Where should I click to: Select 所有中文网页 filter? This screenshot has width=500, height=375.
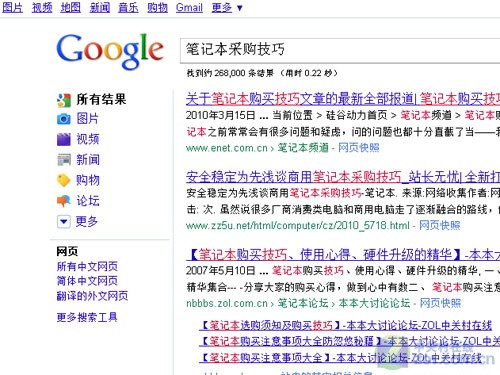coord(87,266)
